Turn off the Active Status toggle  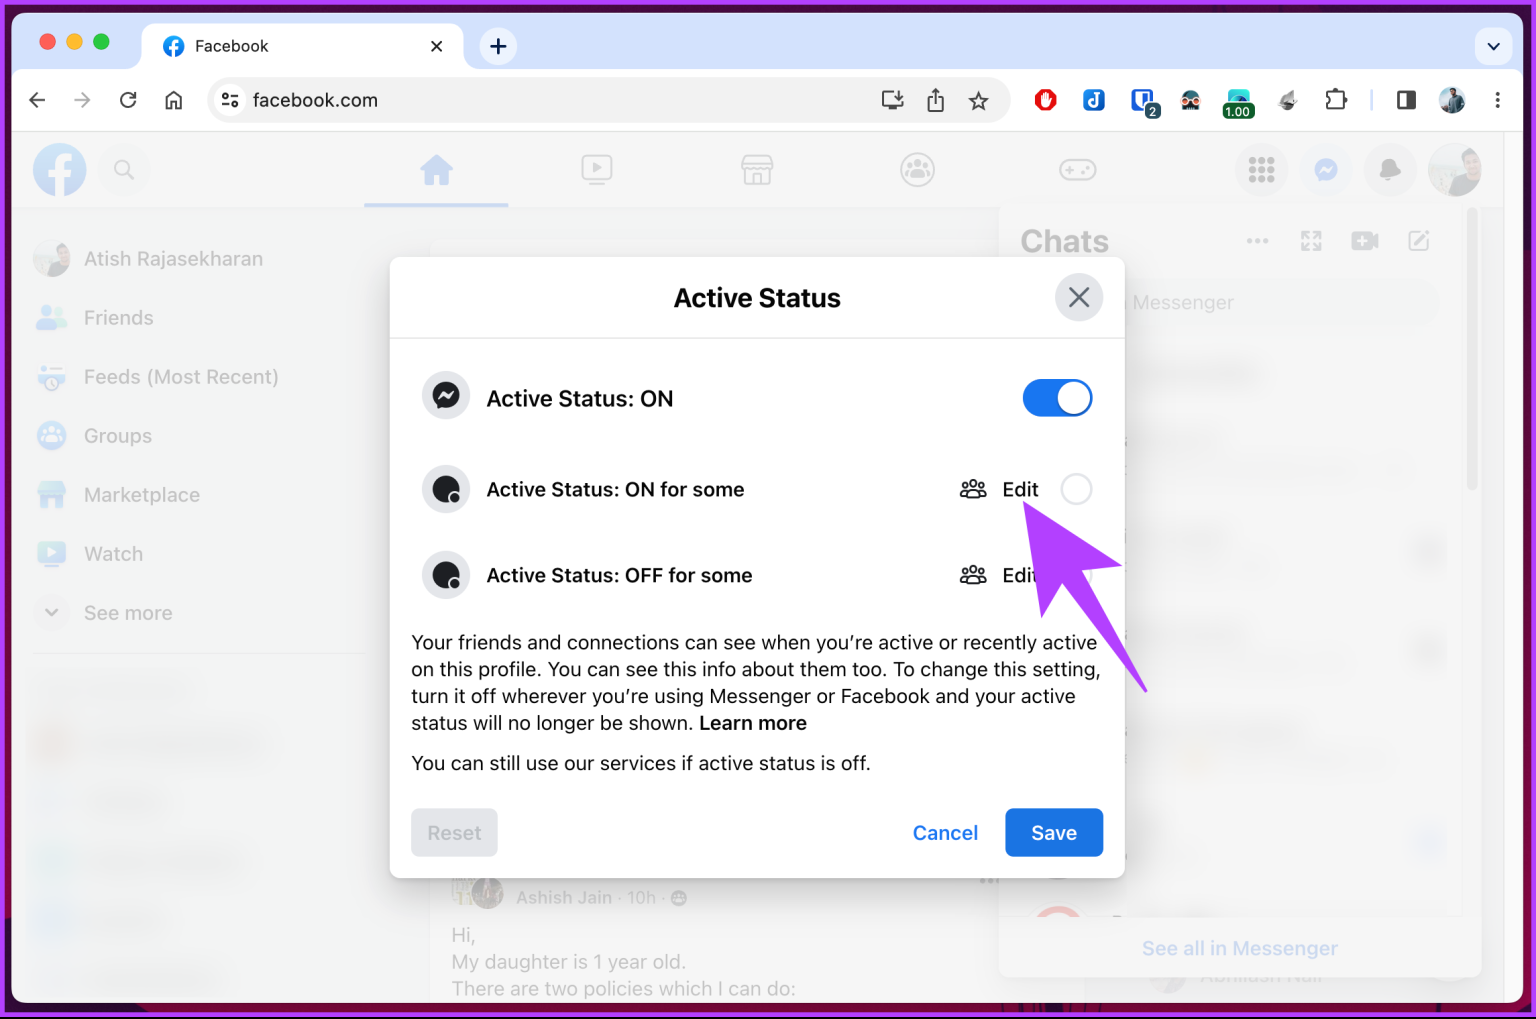pyautogui.click(x=1057, y=397)
